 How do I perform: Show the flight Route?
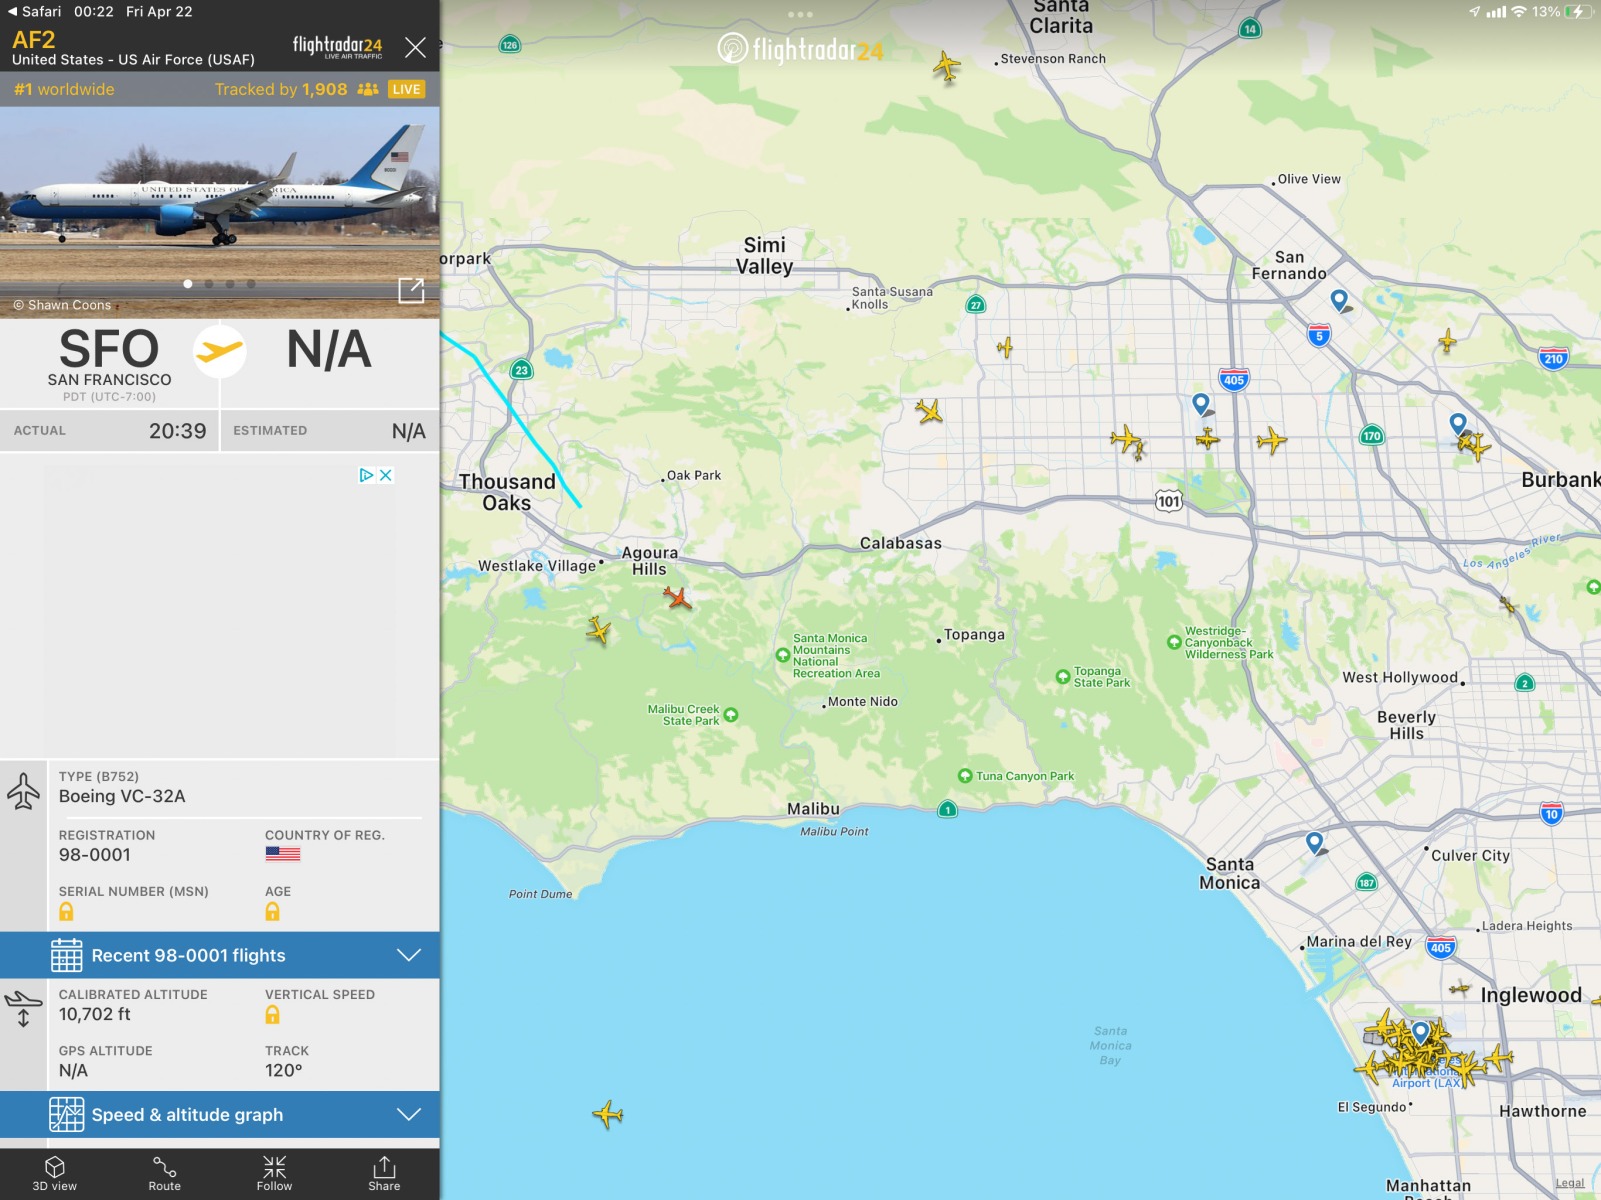coord(165,1174)
